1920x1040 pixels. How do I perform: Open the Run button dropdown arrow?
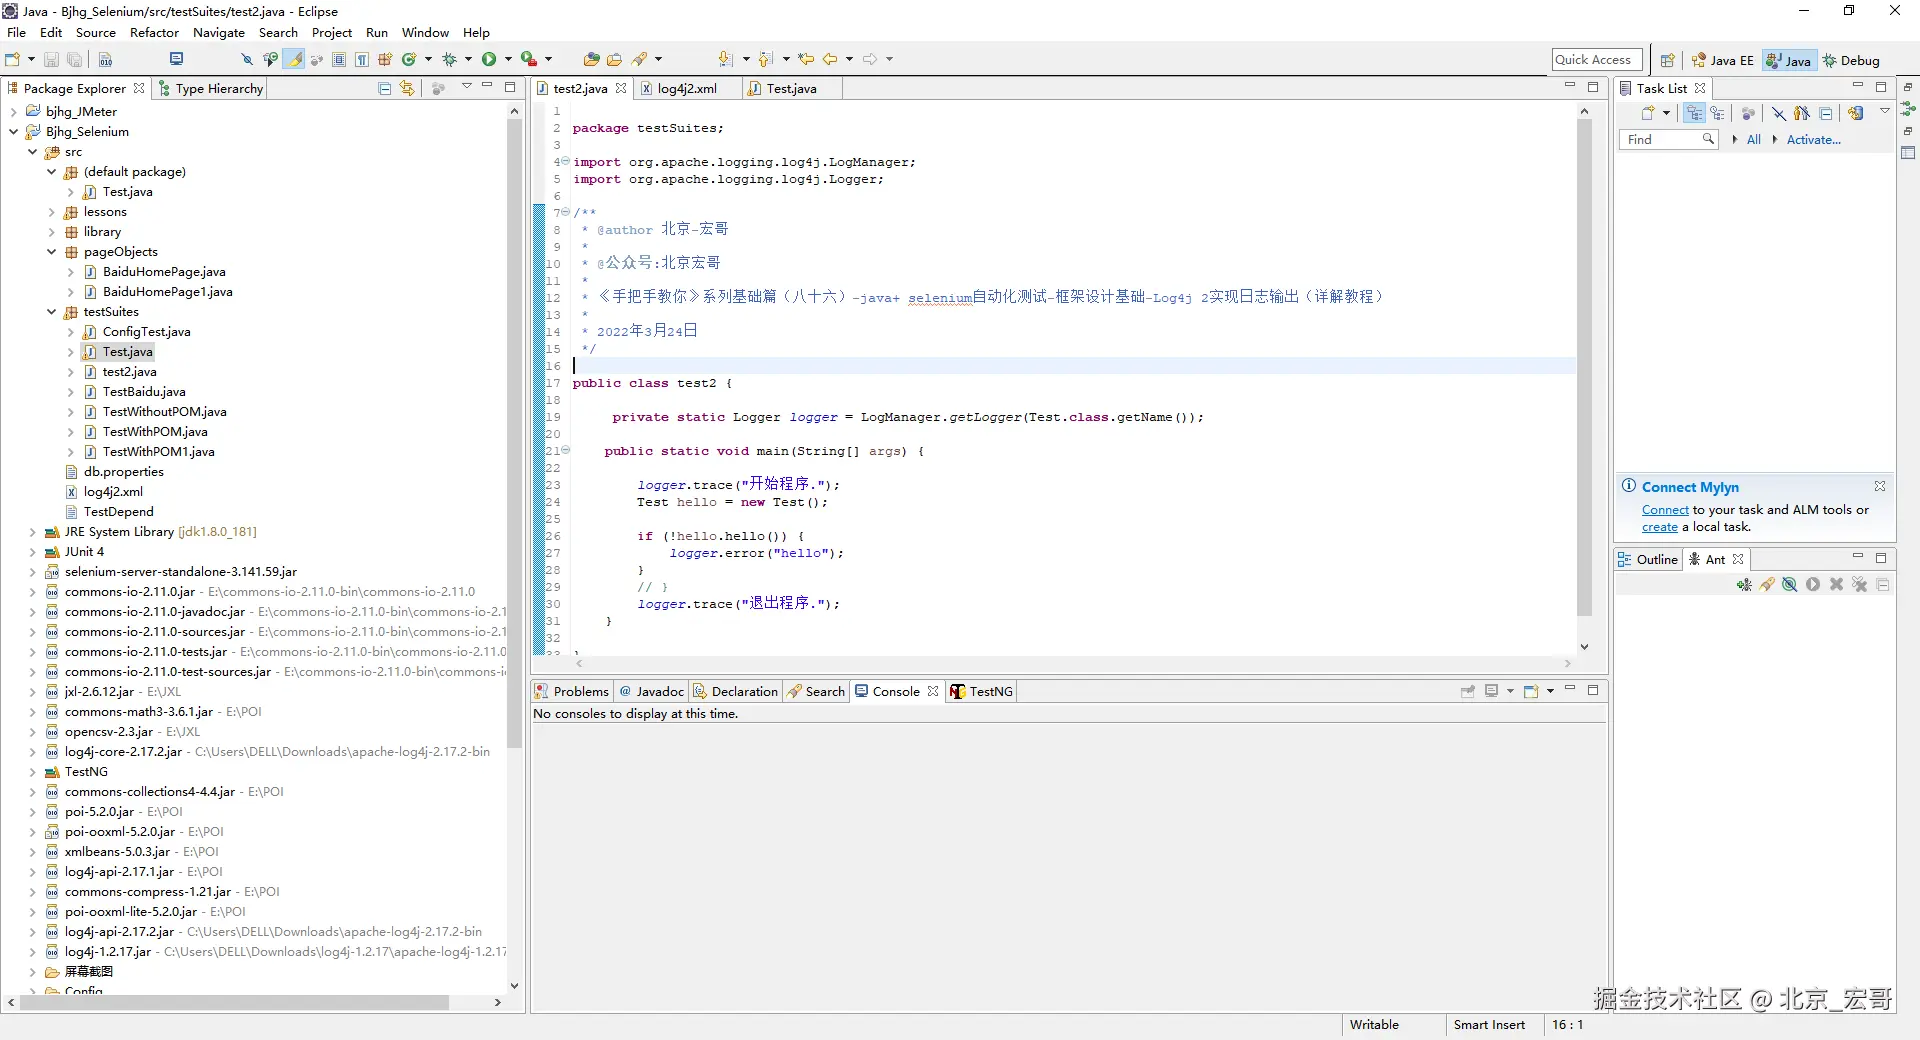508,60
